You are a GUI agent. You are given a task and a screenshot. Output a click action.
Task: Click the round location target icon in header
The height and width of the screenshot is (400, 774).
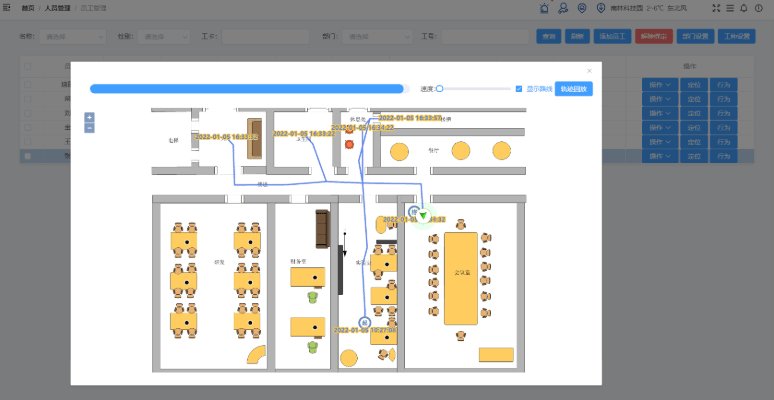pos(582,8)
